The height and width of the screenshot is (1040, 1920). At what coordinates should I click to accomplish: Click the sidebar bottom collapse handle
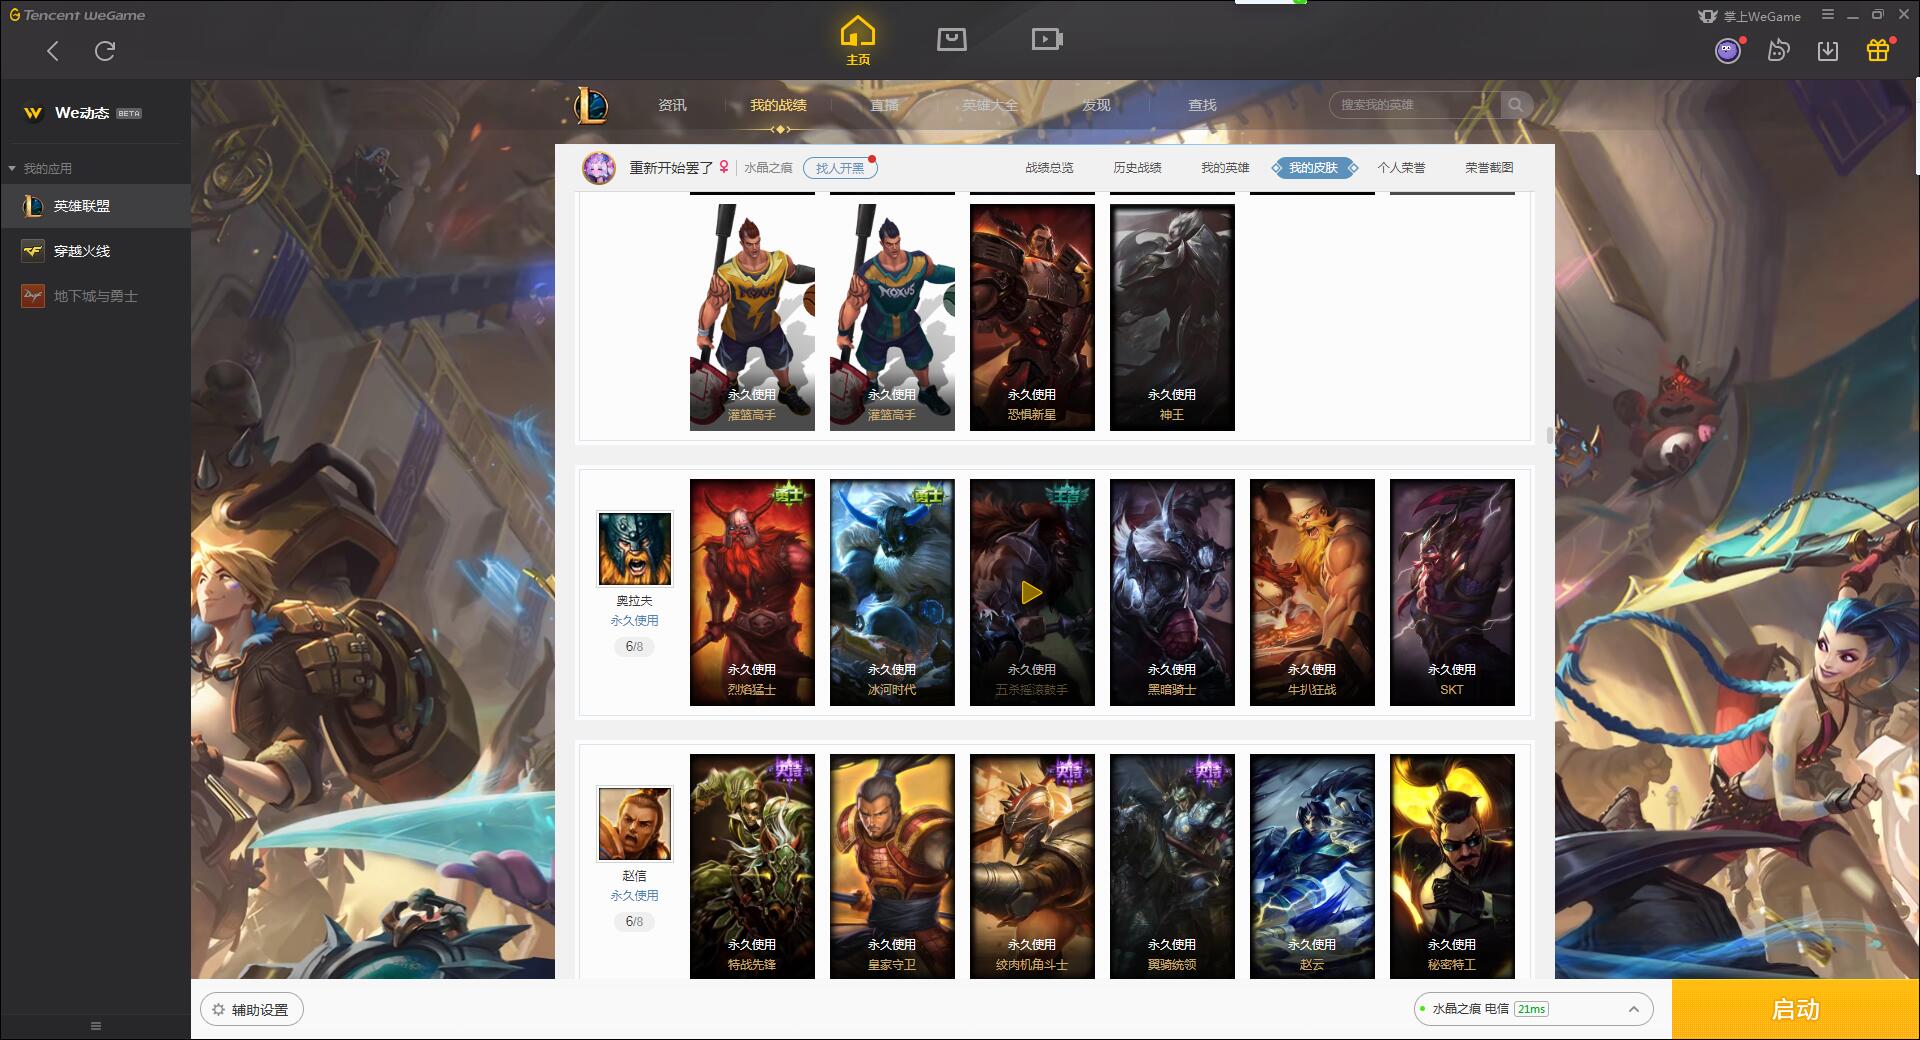tap(96, 1026)
